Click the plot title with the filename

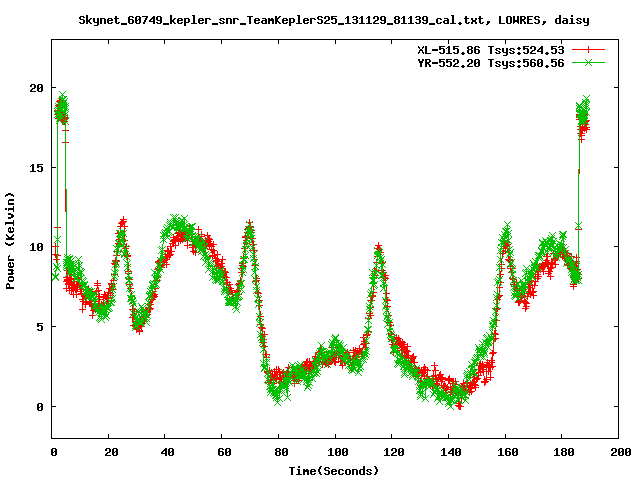pyautogui.click(x=334, y=20)
